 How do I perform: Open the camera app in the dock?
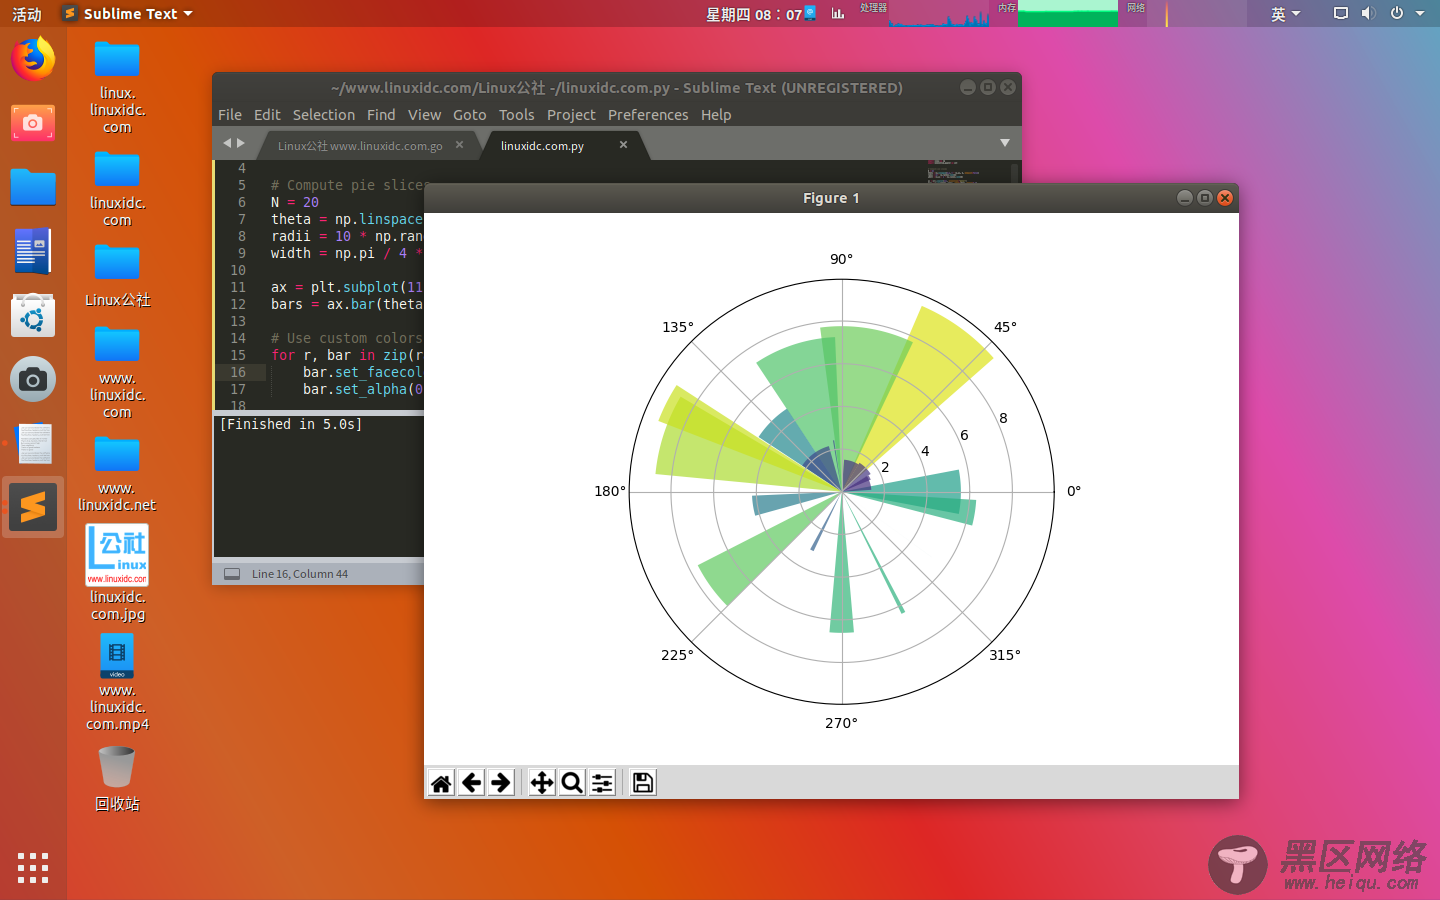33,380
